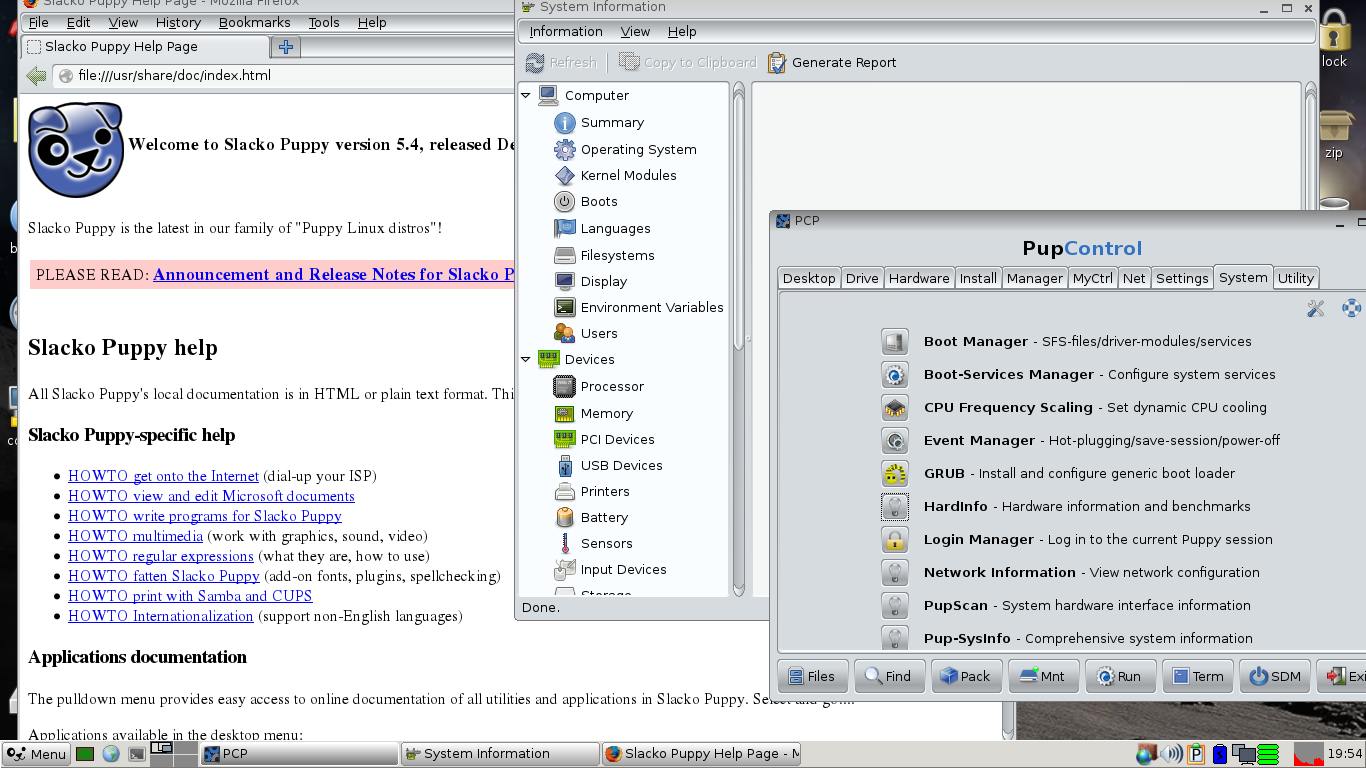Screen dimensions: 1366x768
Task: Click the Firefox back arrow button
Action: (37, 76)
